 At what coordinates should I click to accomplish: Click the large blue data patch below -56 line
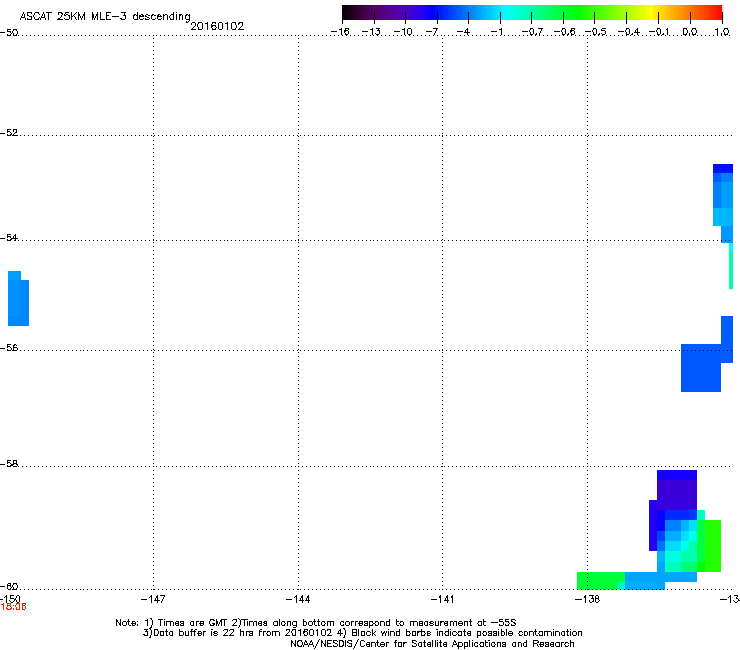click(701, 368)
